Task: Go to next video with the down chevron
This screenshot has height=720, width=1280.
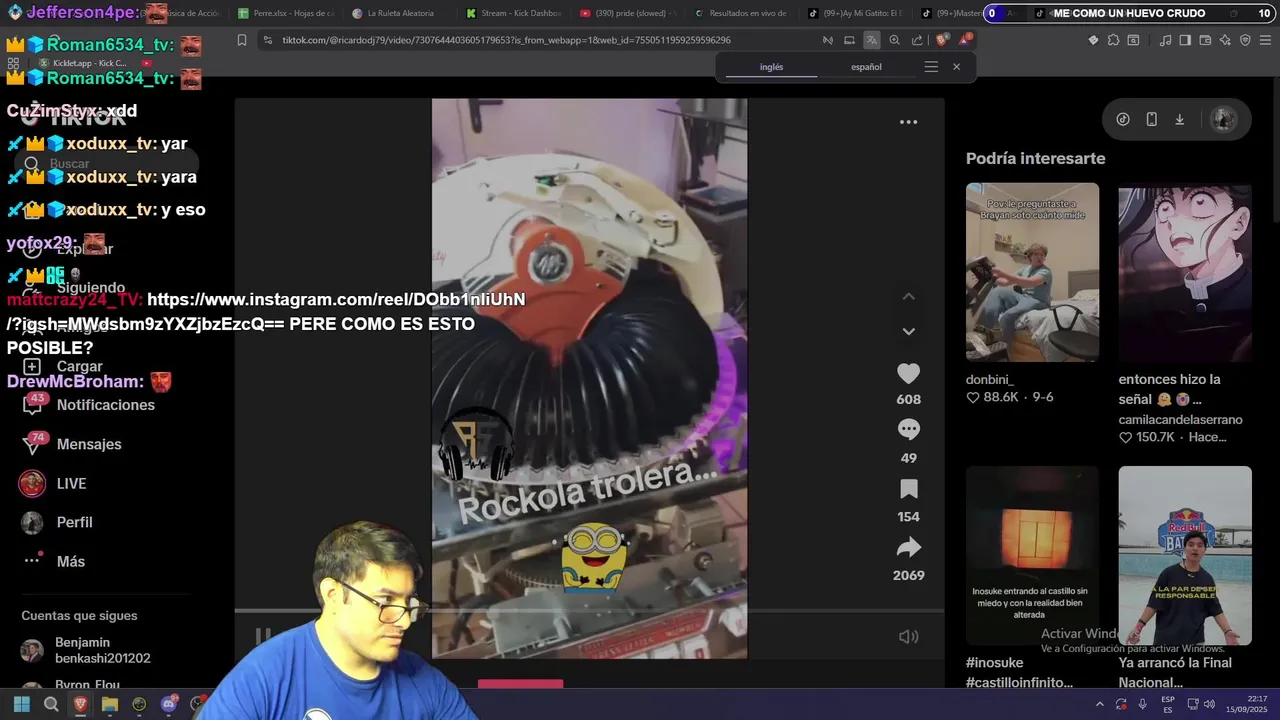Action: coord(908,331)
